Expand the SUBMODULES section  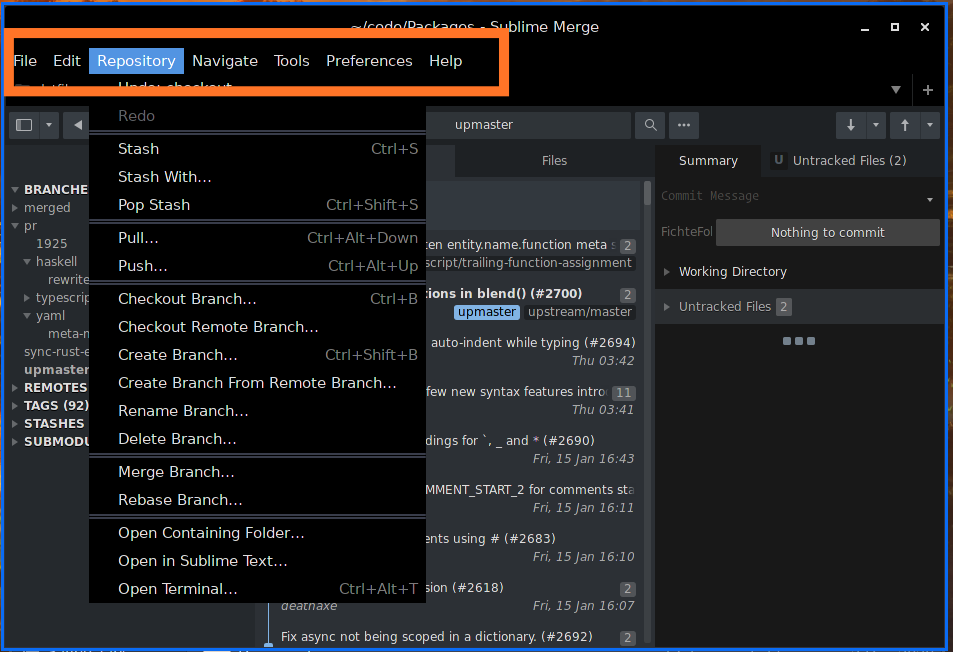click(x=15, y=442)
